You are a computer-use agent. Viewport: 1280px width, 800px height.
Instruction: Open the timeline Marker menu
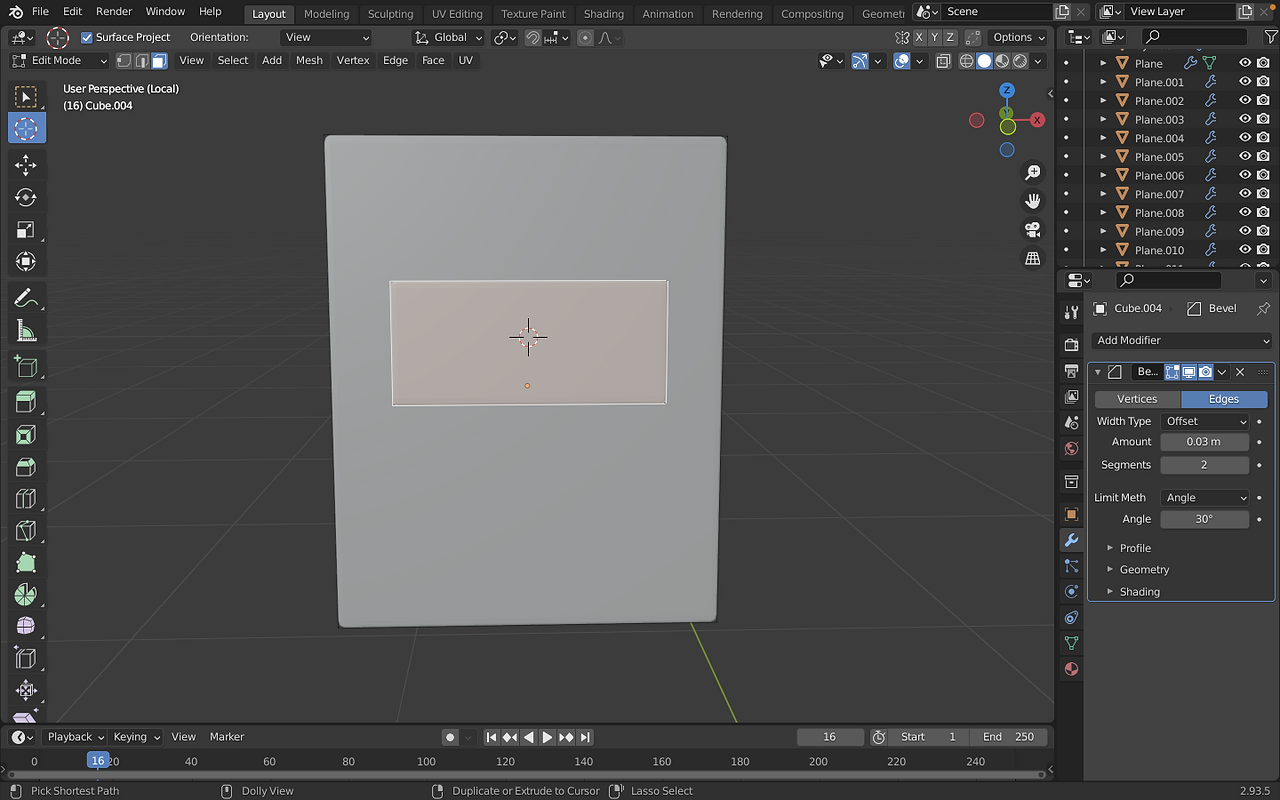pyautogui.click(x=227, y=736)
